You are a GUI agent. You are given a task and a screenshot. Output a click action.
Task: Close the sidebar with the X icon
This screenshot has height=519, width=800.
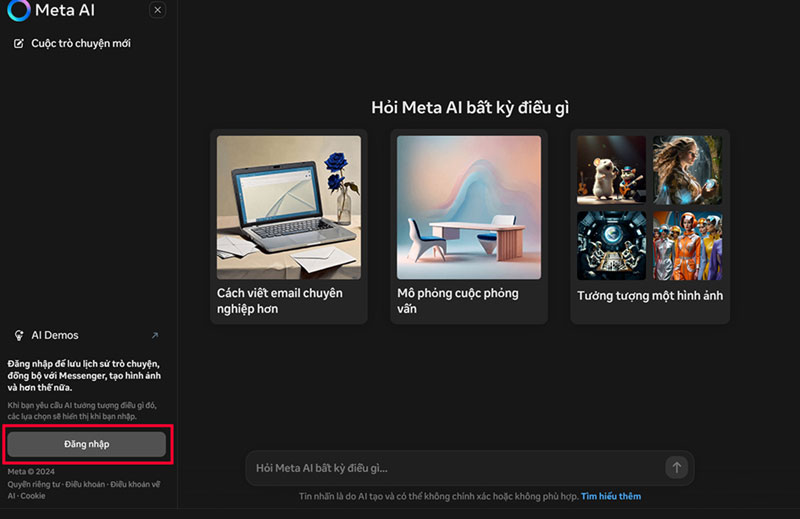click(157, 10)
